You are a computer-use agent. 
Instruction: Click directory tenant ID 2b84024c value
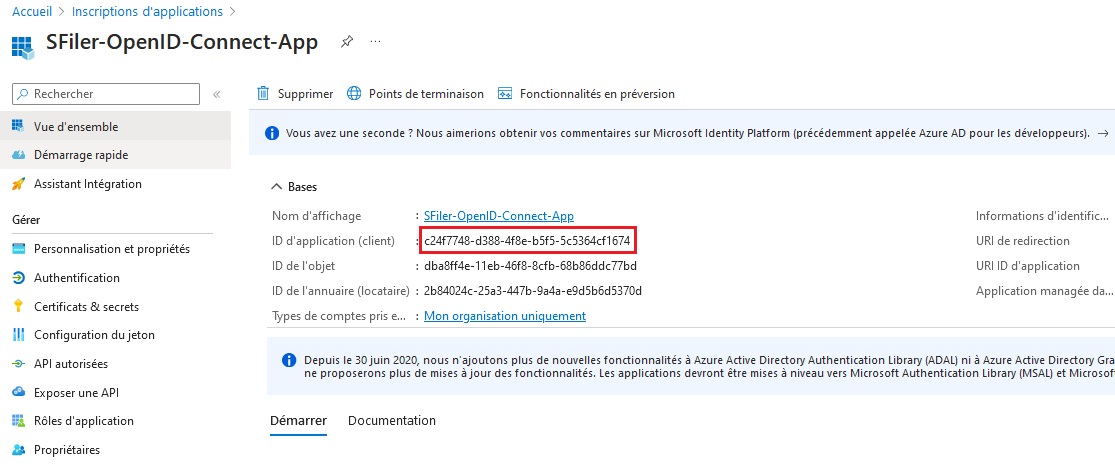(533, 291)
